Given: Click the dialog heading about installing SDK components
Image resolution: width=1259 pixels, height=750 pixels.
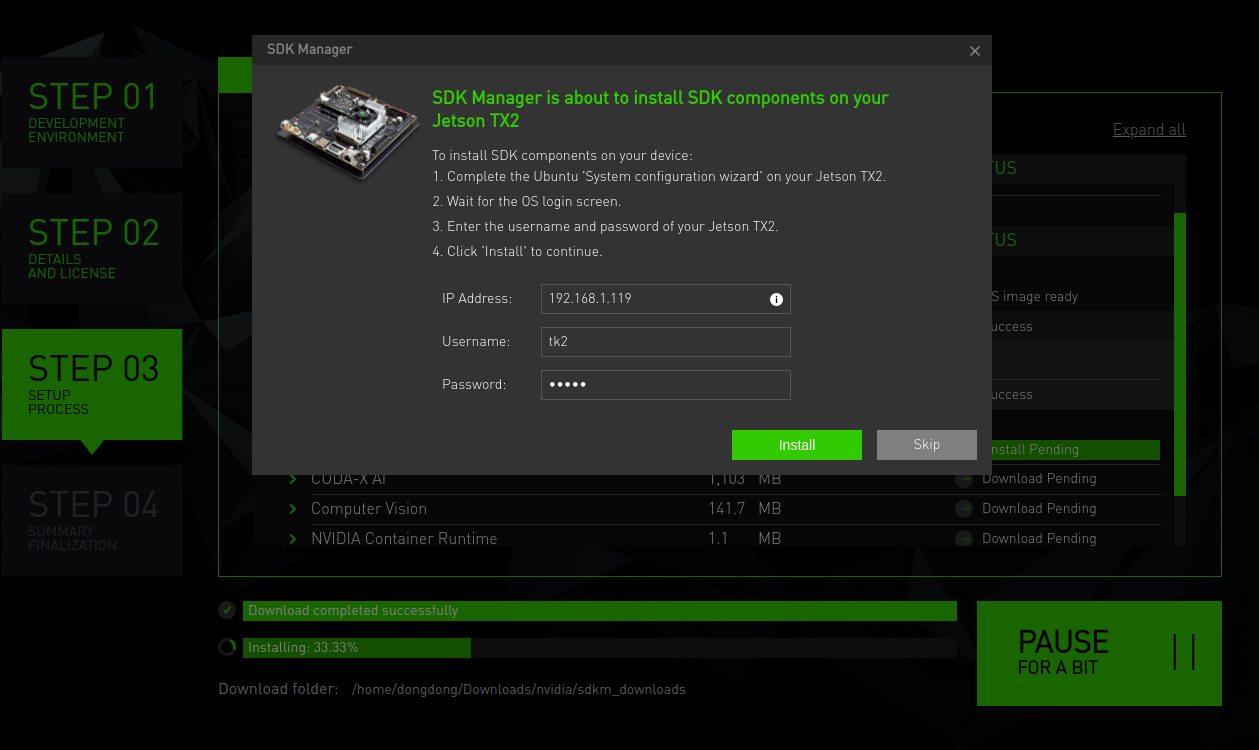Looking at the screenshot, I should click(660, 109).
